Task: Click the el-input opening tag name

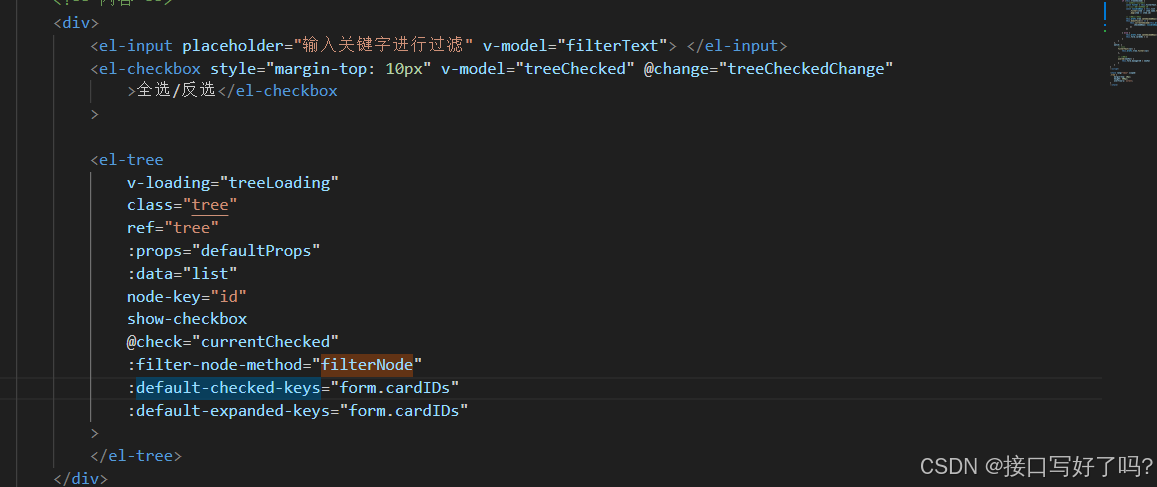Action: tap(137, 46)
